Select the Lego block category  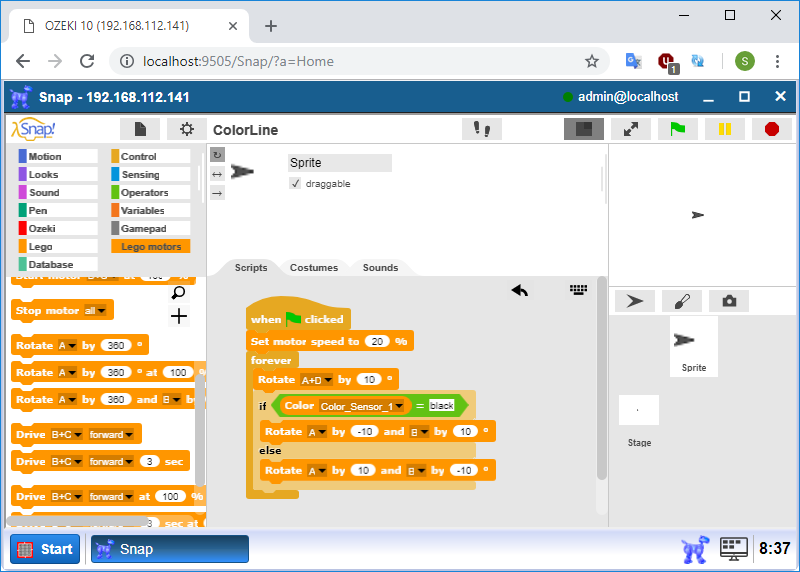(58, 246)
